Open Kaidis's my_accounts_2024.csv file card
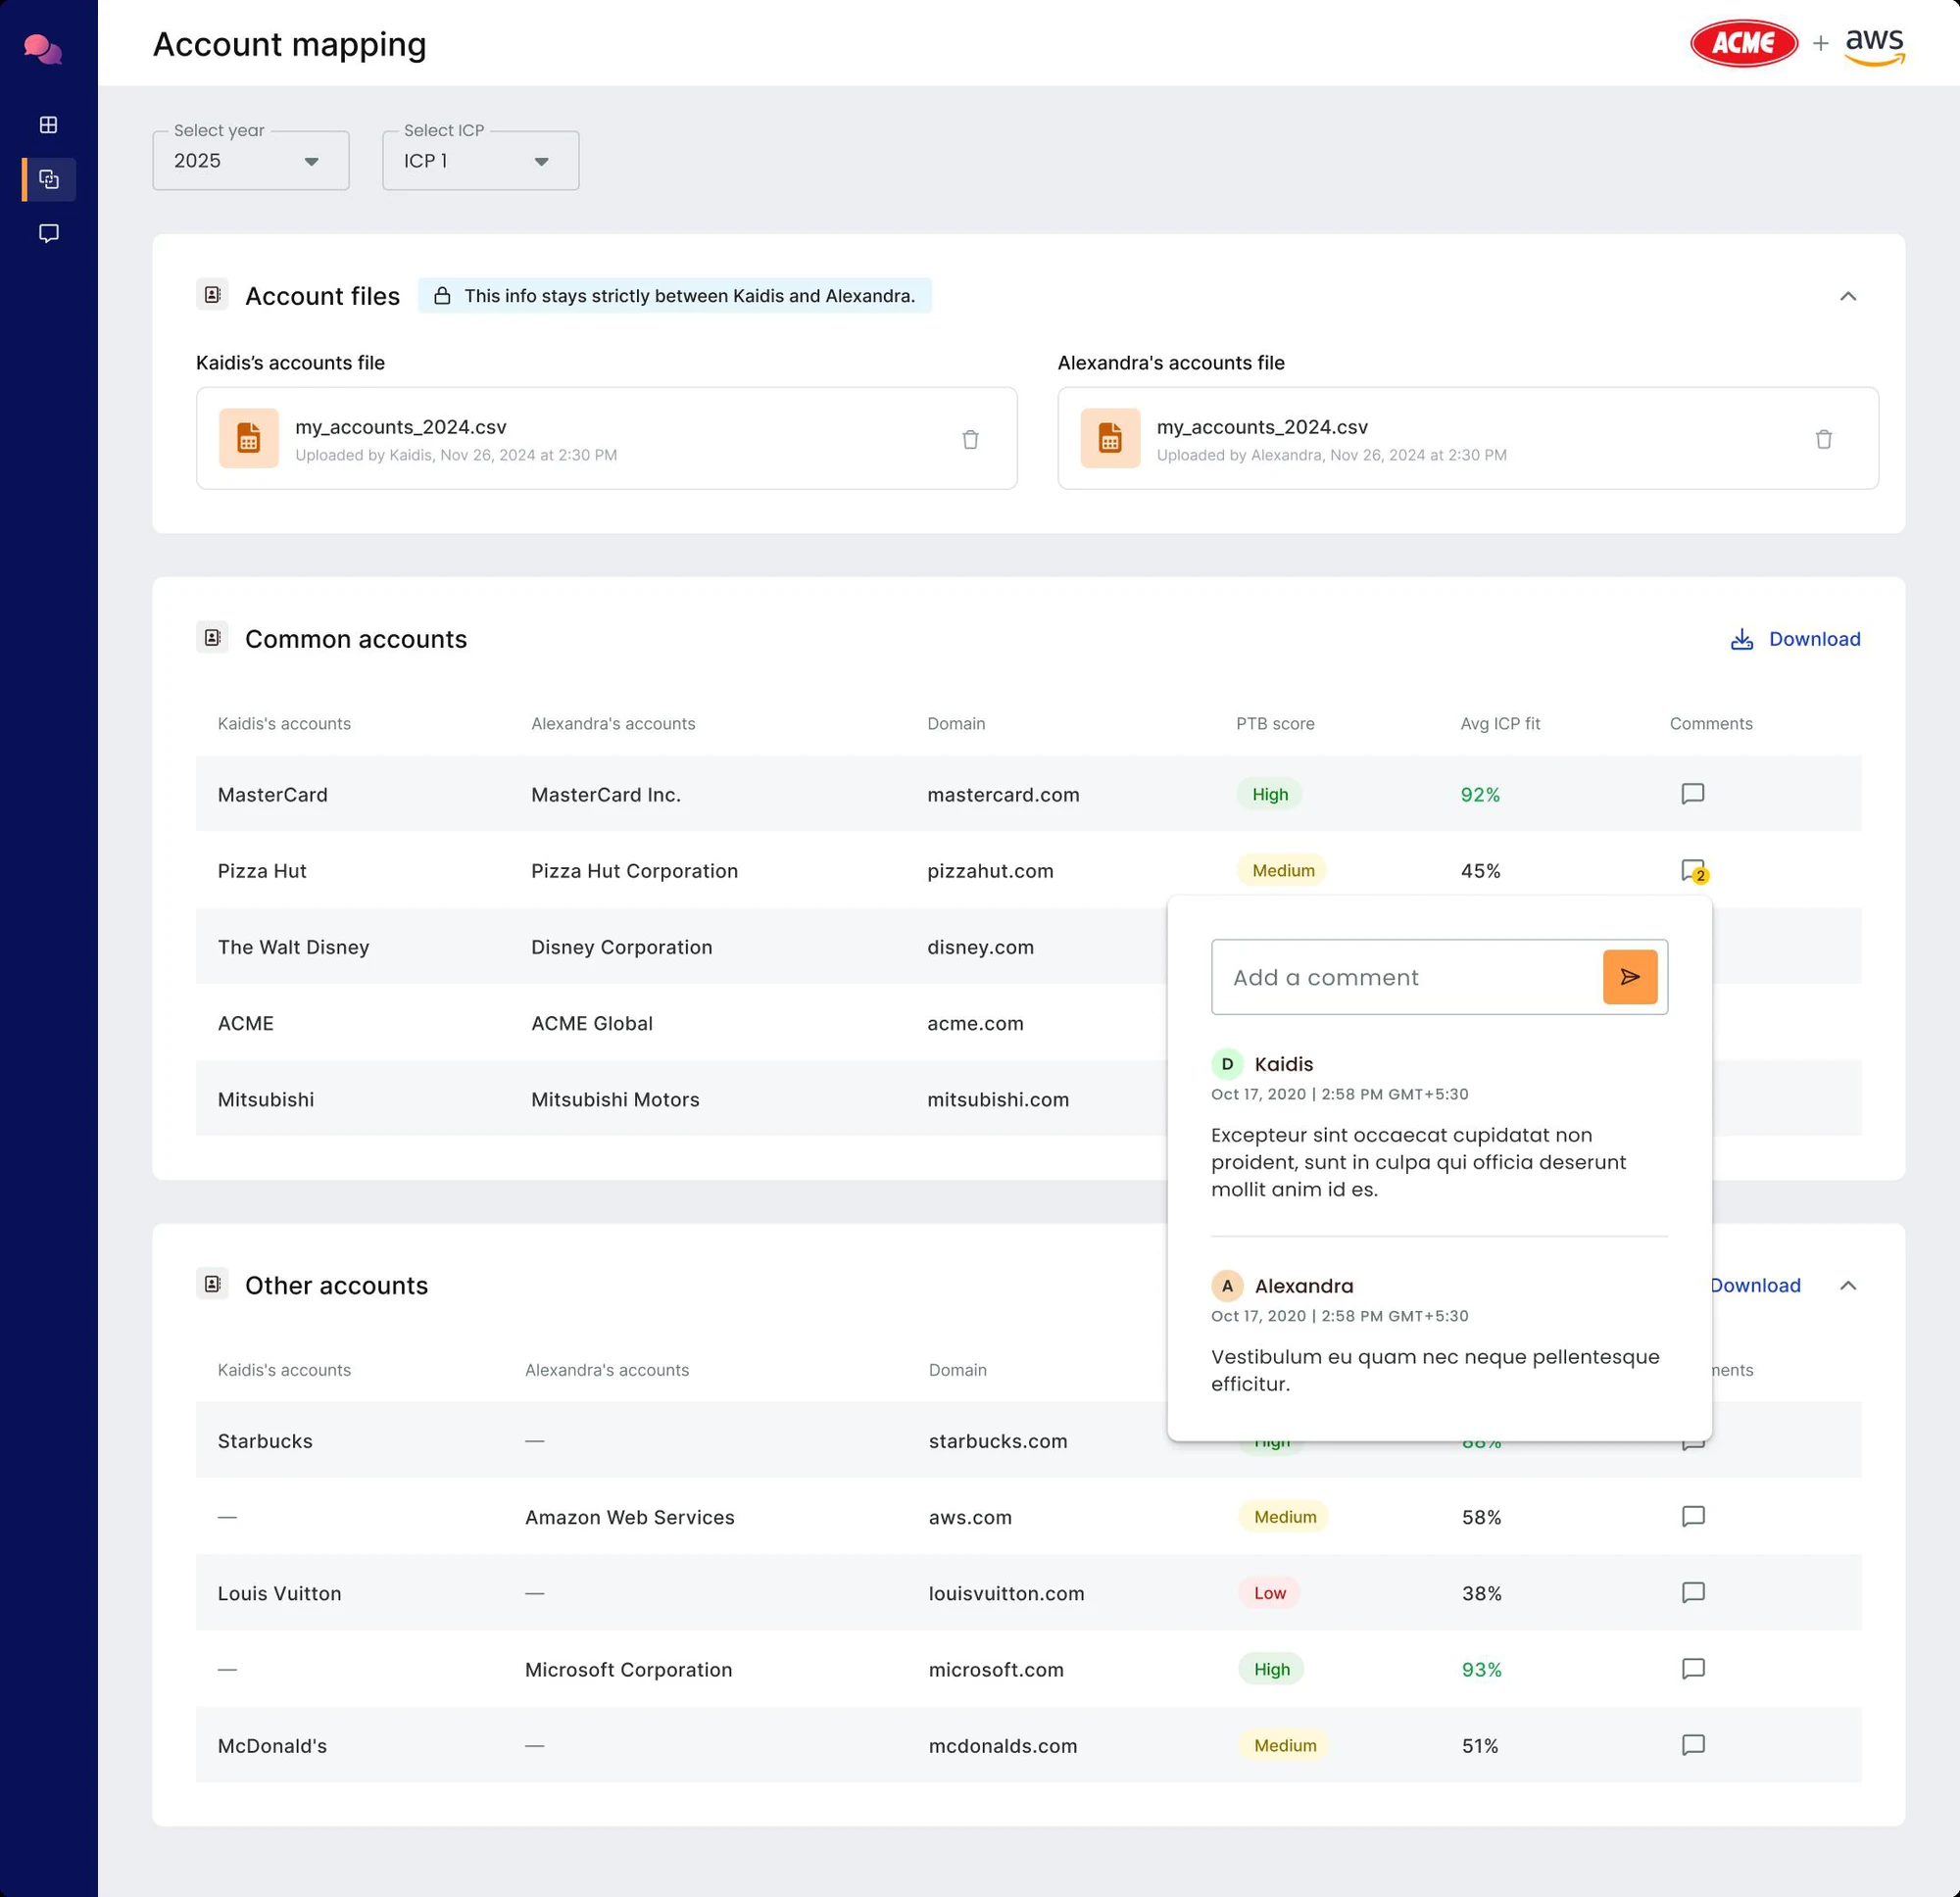Screen dimensions: 1960x1897 coord(606,438)
